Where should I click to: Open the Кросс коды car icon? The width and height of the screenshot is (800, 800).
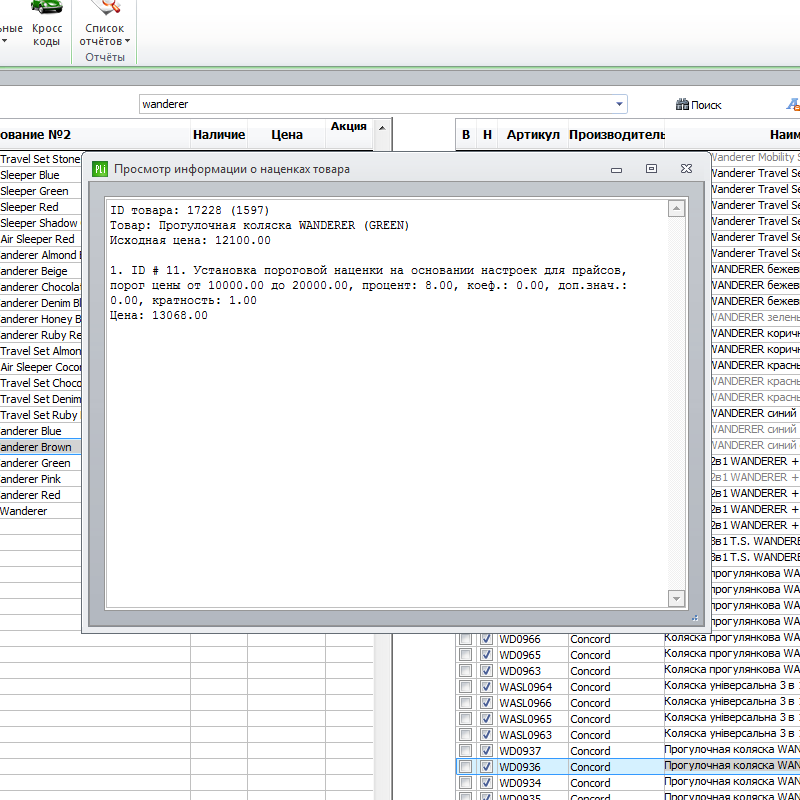tap(46, 7)
